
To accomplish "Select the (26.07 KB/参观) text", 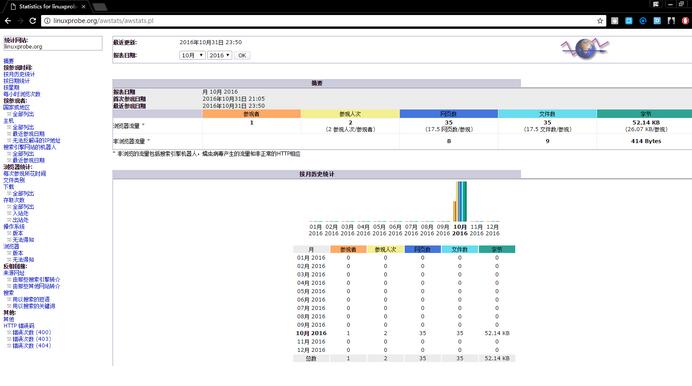I will coord(646,129).
